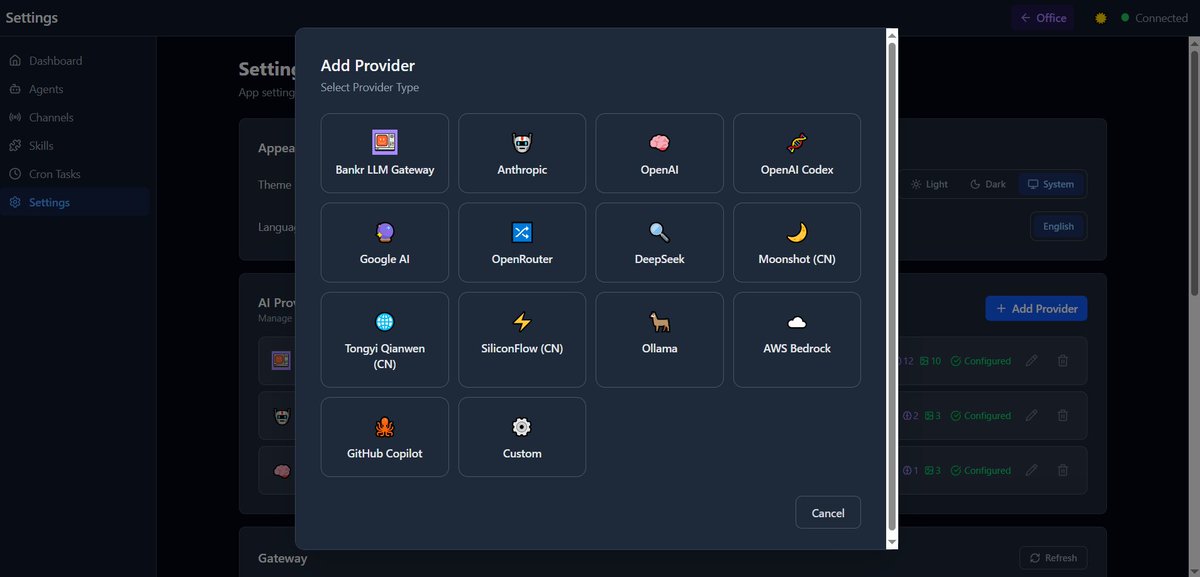Pick the DeepSeek provider card
The width and height of the screenshot is (1200, 577).
(x=659, y=243)
